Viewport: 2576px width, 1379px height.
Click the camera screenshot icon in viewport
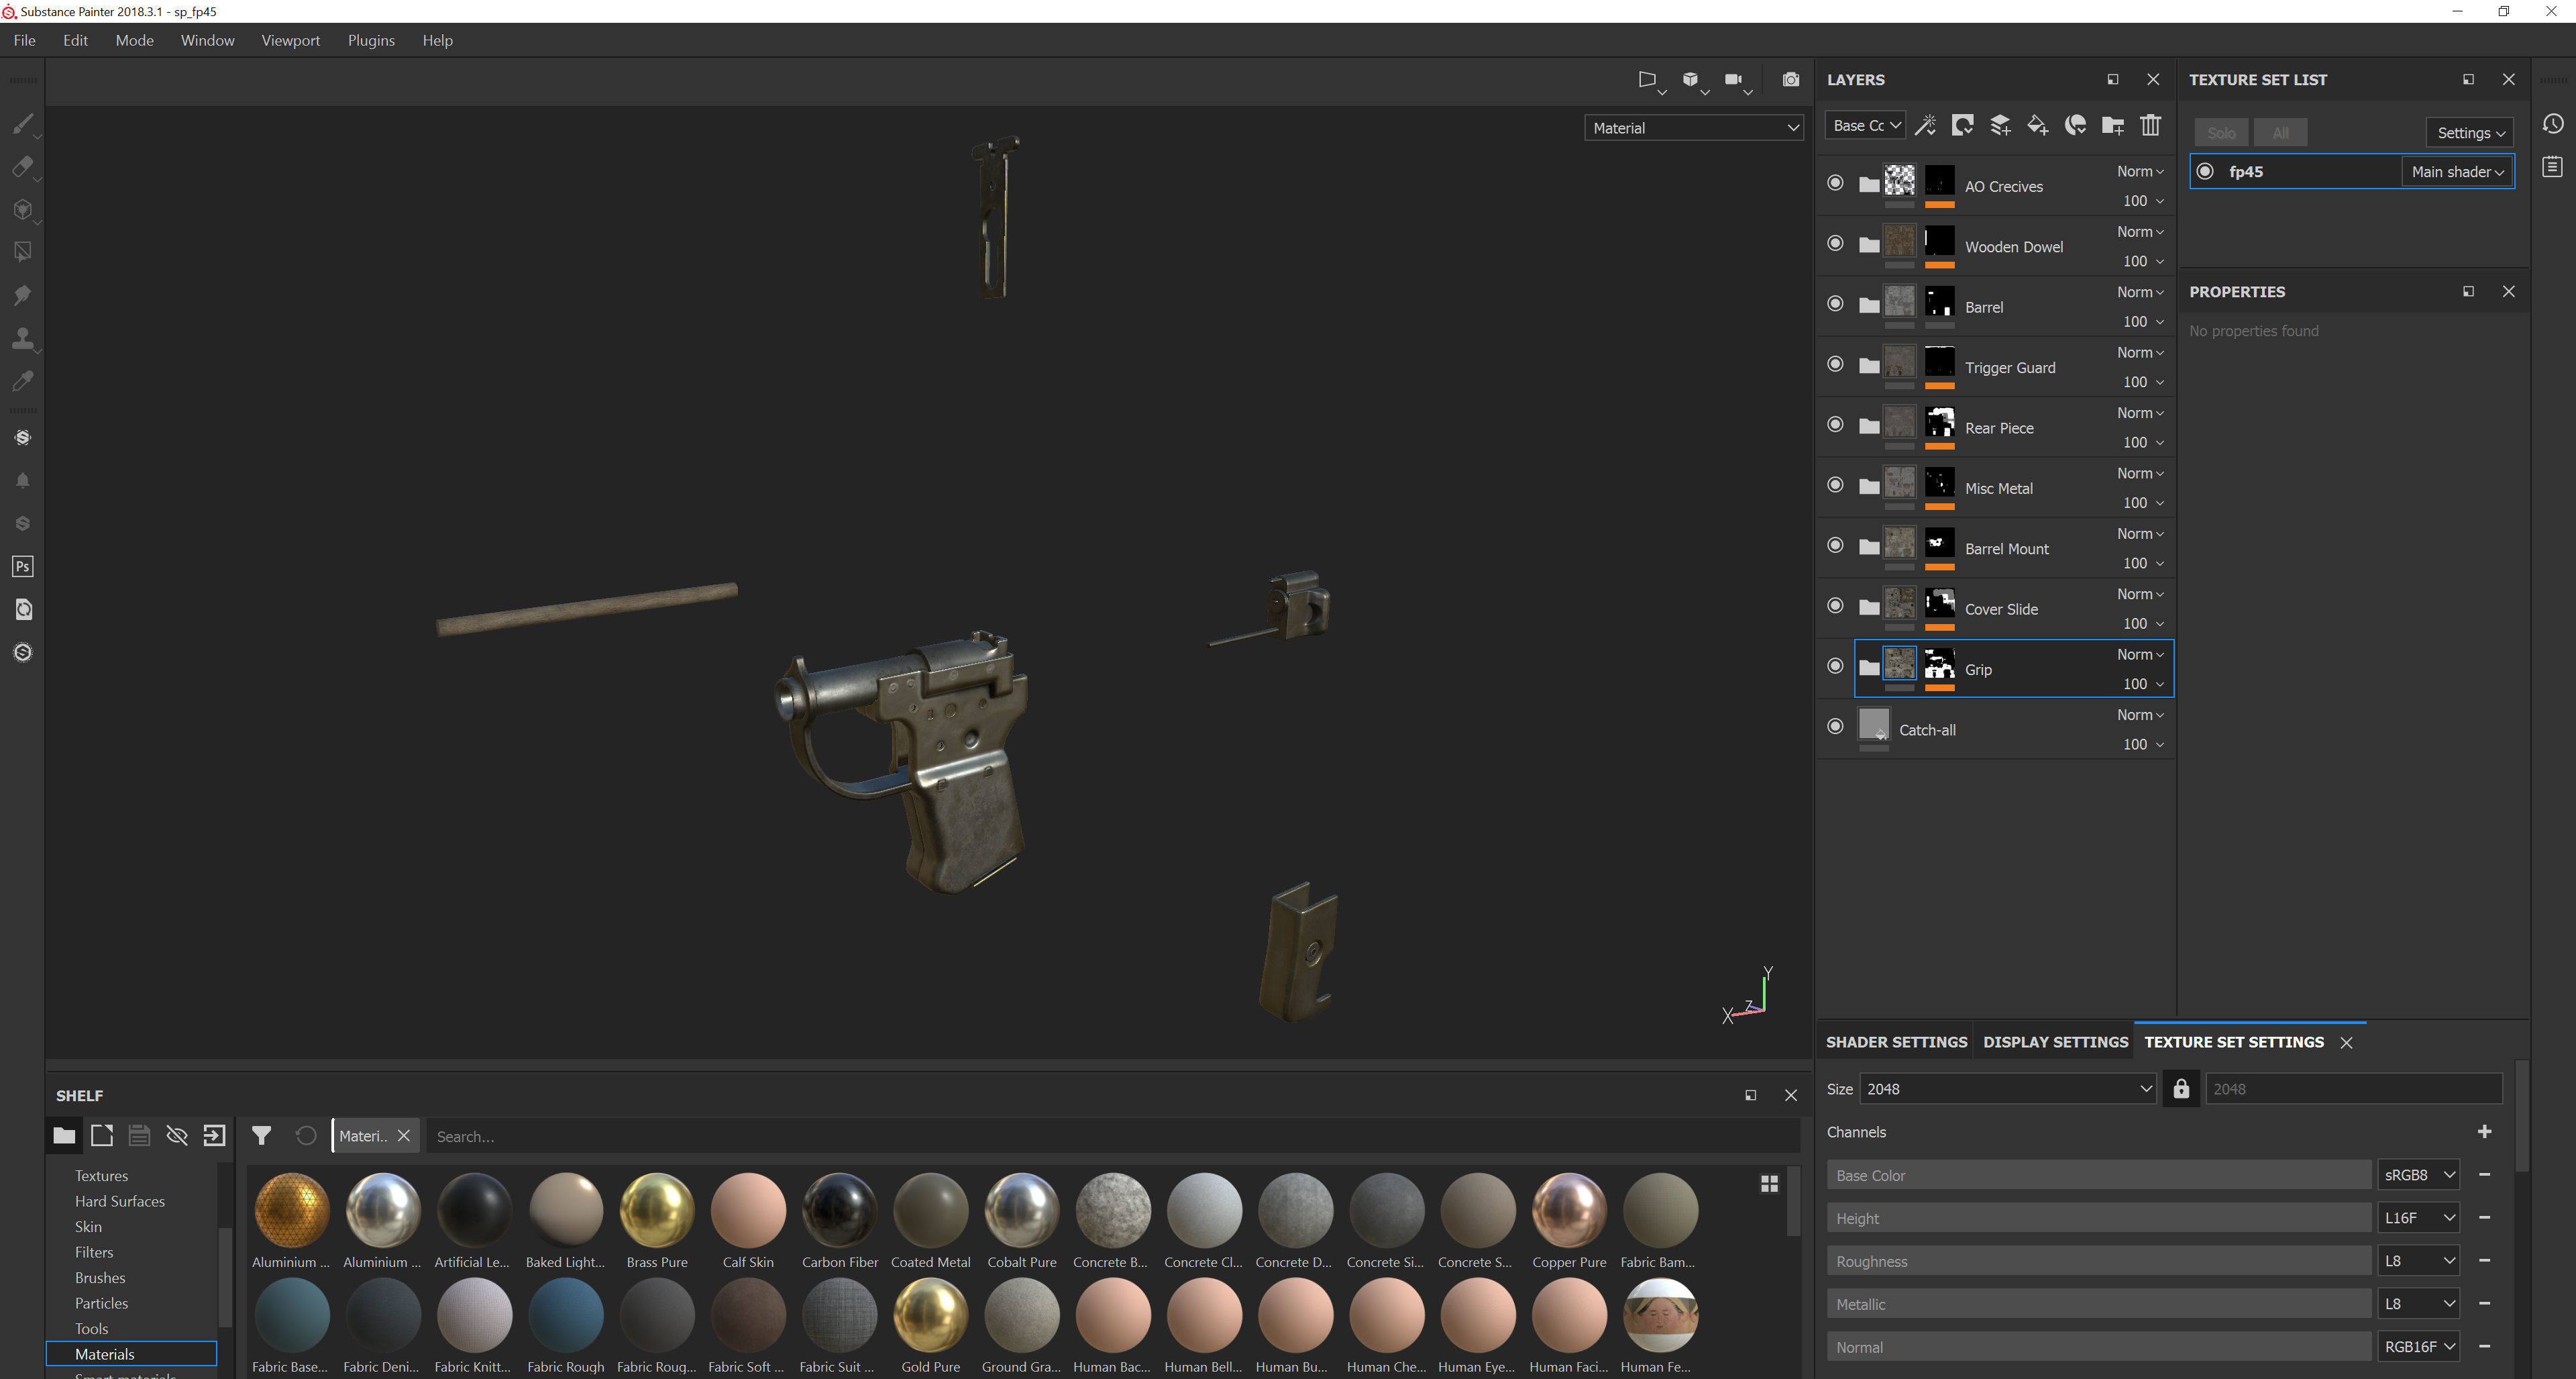coord(1790,80)
